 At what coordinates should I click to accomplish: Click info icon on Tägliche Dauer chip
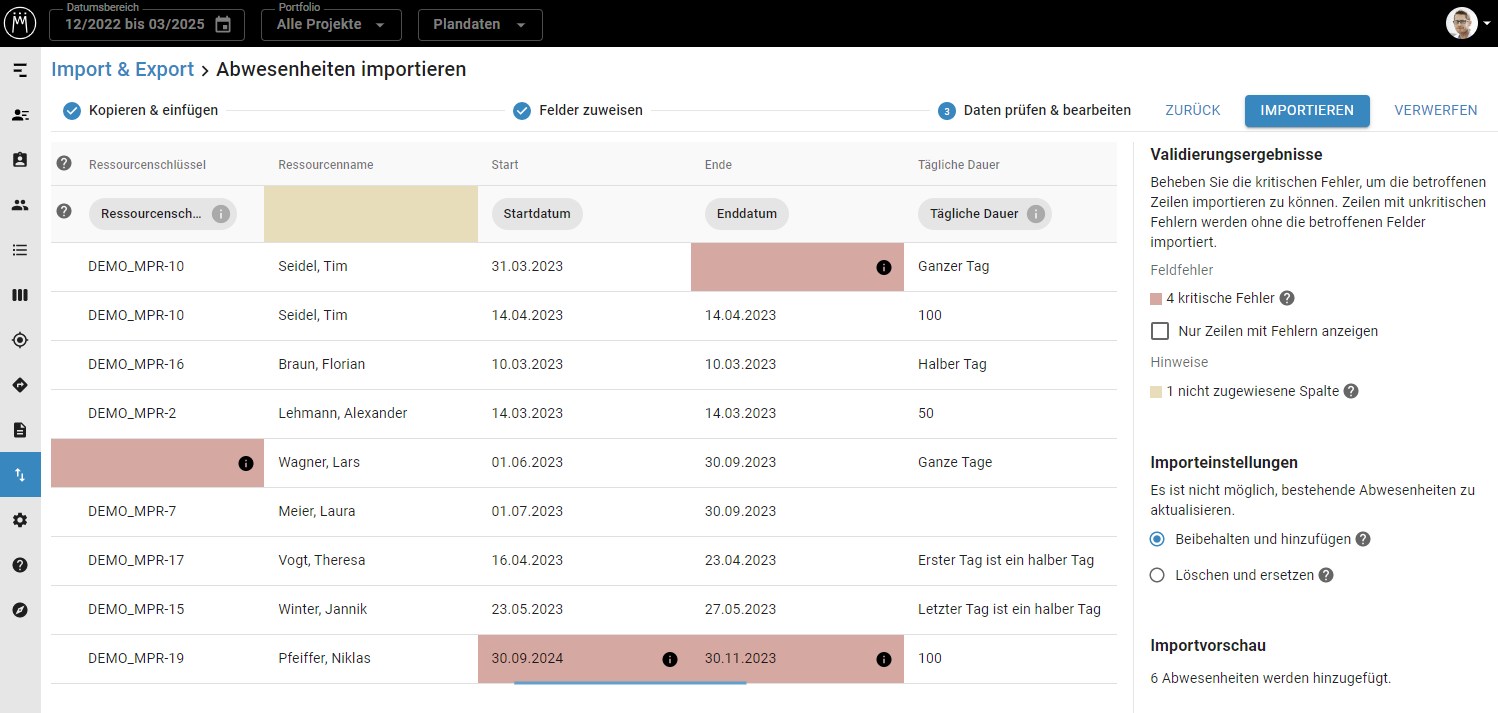[1036, 214]
